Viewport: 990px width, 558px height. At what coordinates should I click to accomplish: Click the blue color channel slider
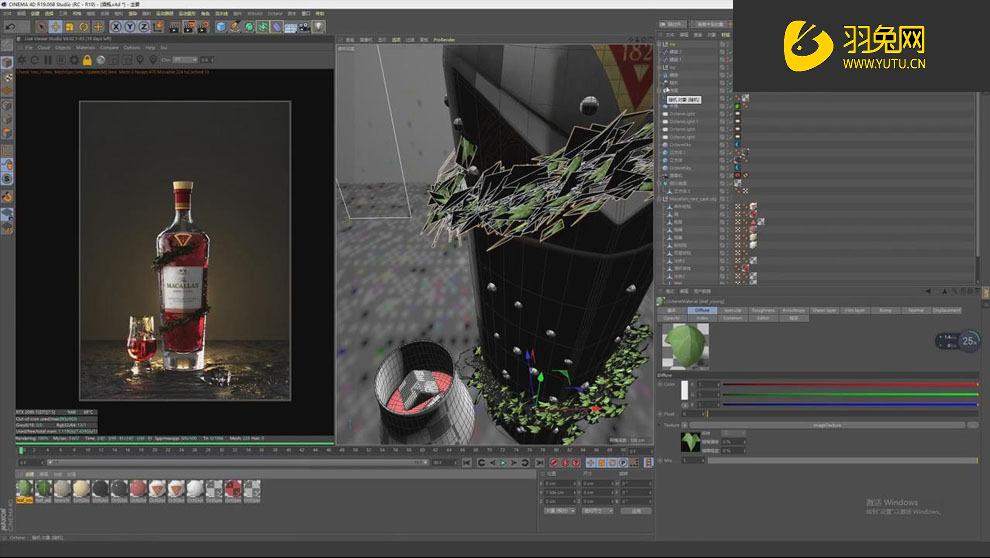click(x=850, y=404)
